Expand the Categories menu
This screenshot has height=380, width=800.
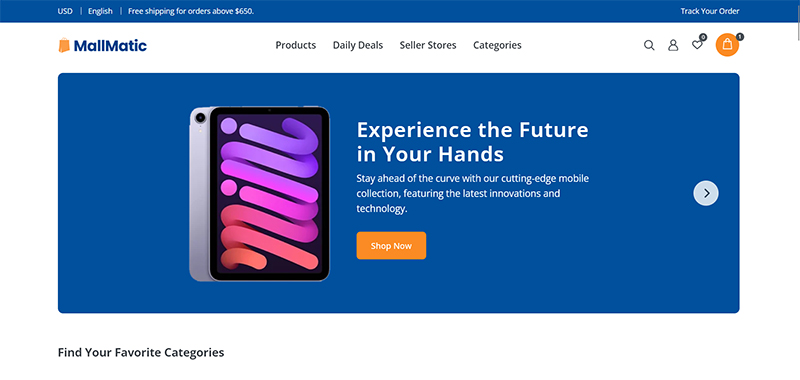click(x=497, y=45)
